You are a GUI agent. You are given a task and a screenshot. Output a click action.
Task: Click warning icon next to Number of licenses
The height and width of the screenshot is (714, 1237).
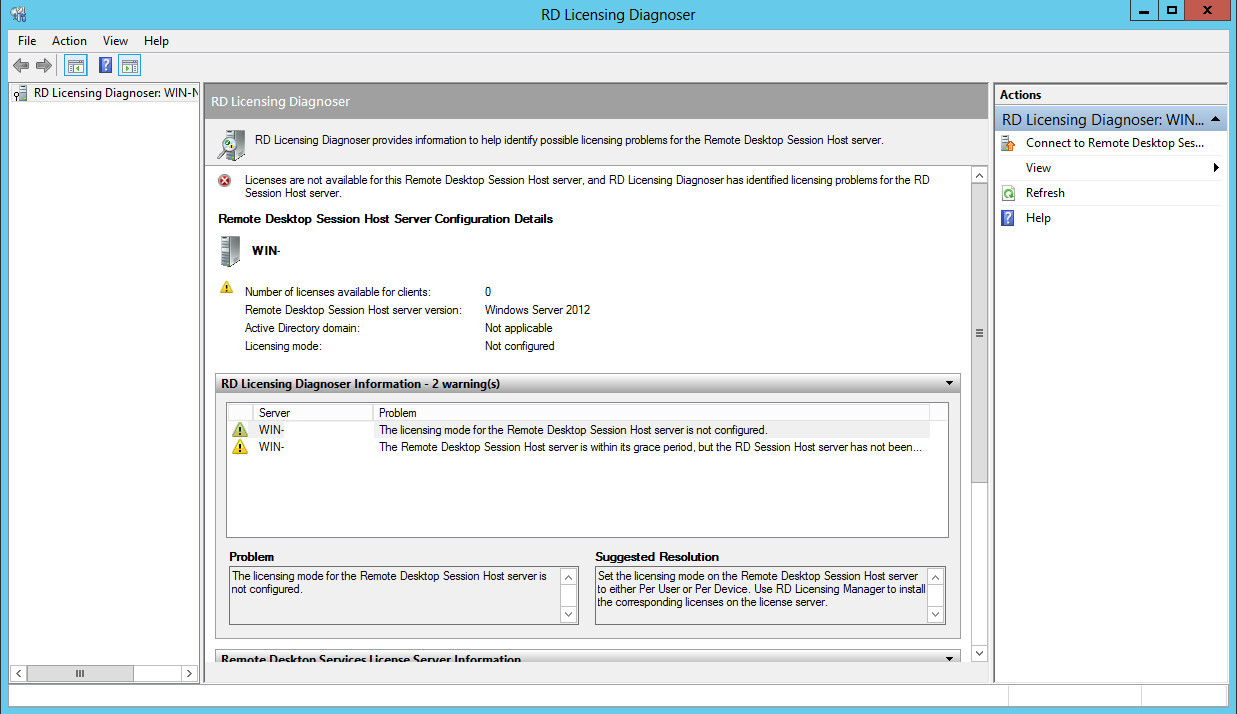coord(226,288)
